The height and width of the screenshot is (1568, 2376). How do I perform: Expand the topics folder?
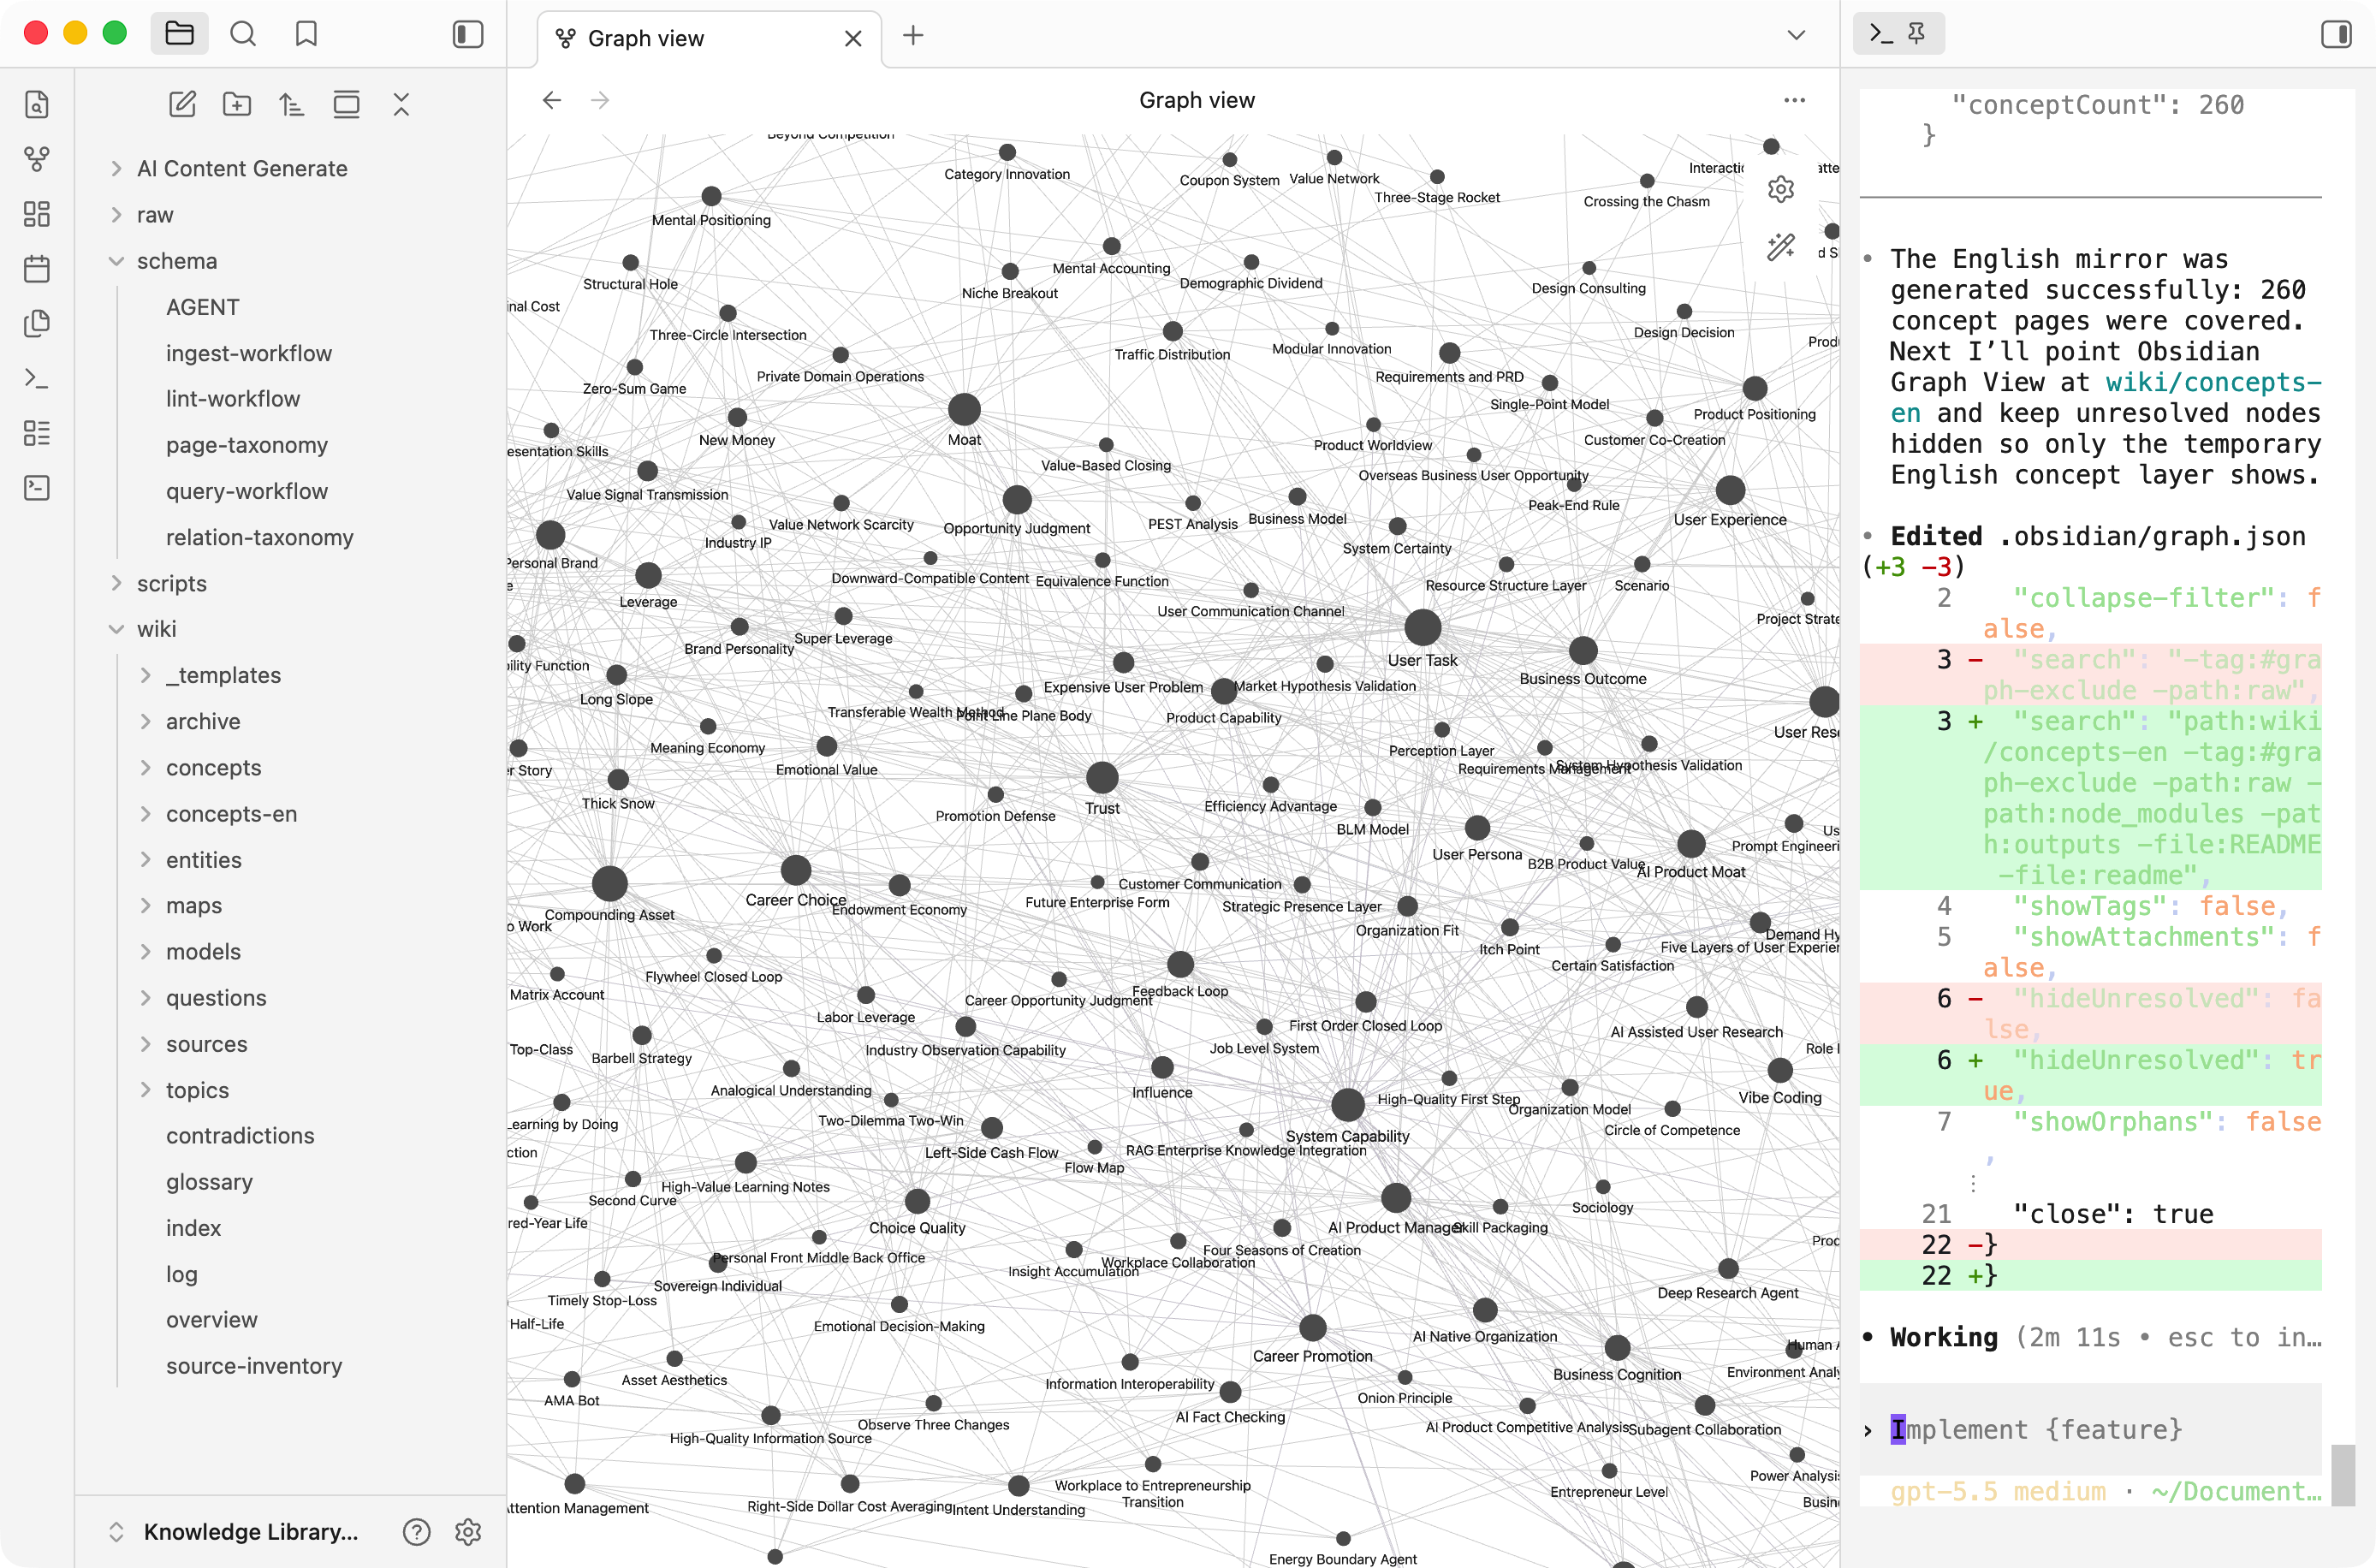pos(197,1090)
